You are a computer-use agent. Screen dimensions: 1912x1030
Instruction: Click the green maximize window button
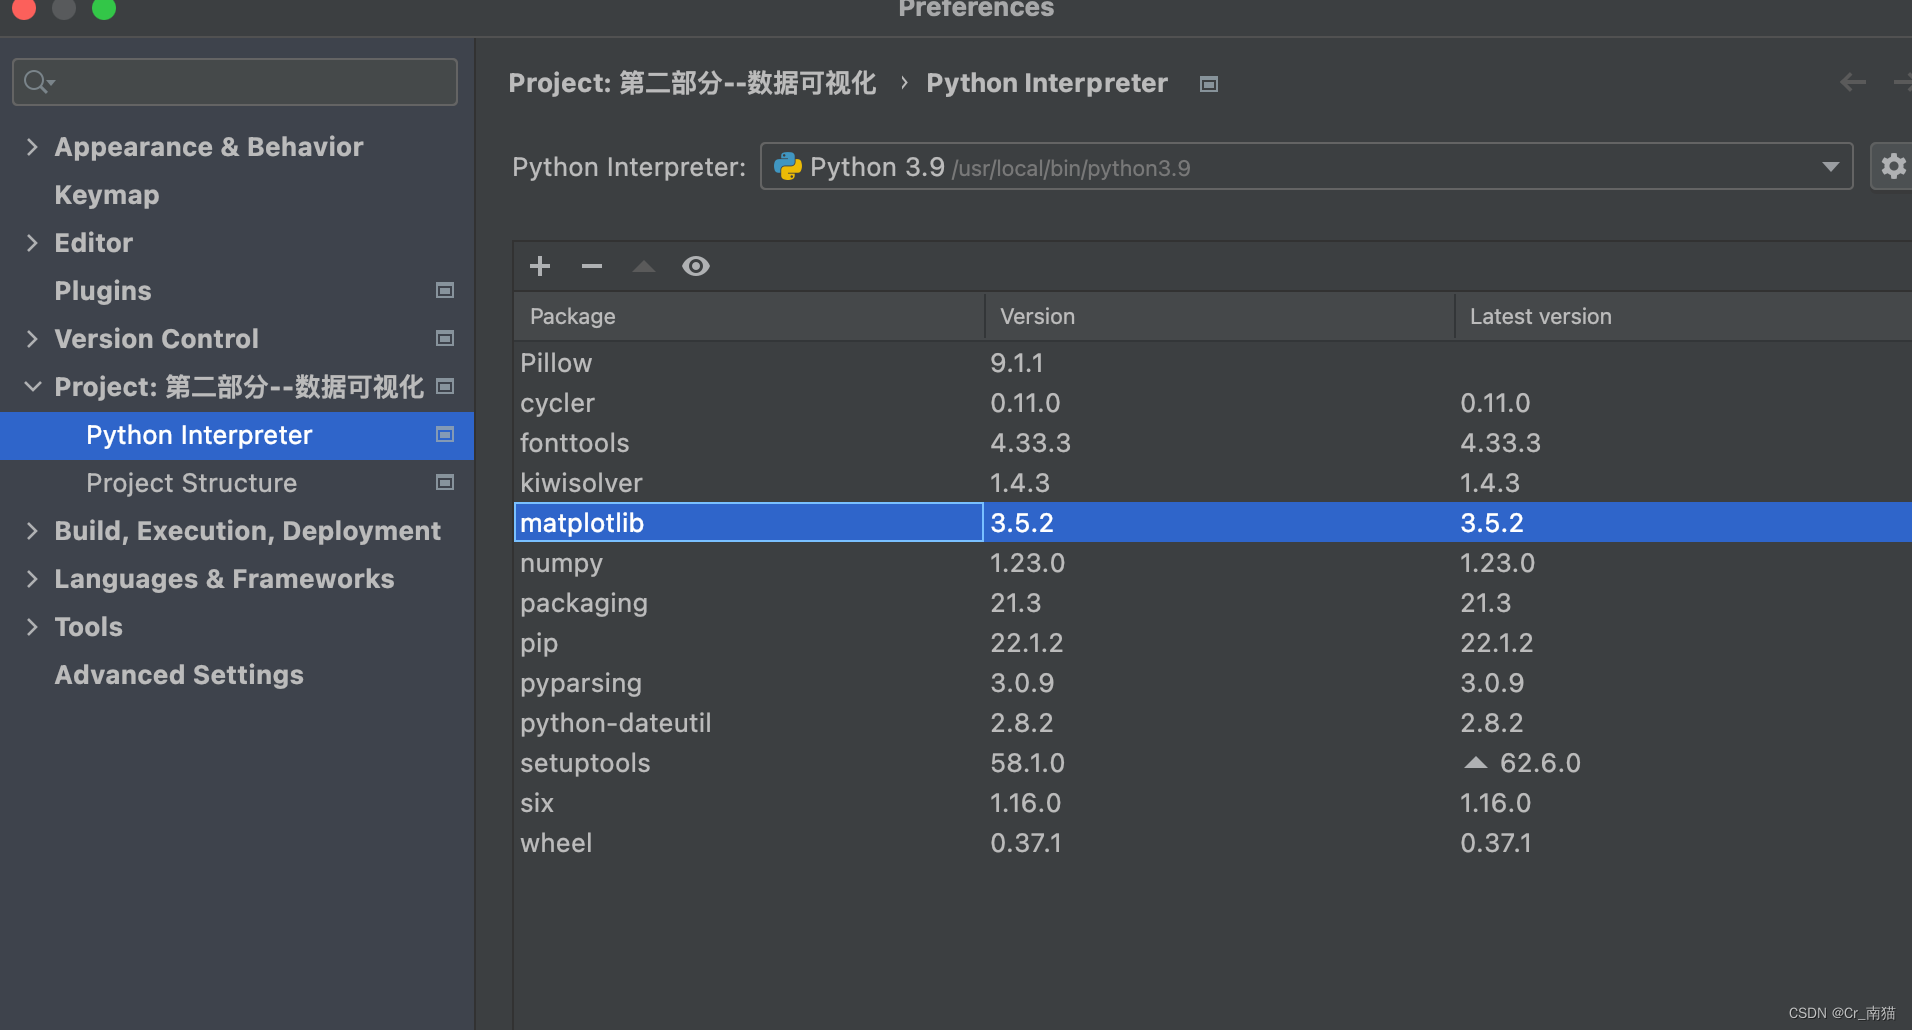coord(104,8)
